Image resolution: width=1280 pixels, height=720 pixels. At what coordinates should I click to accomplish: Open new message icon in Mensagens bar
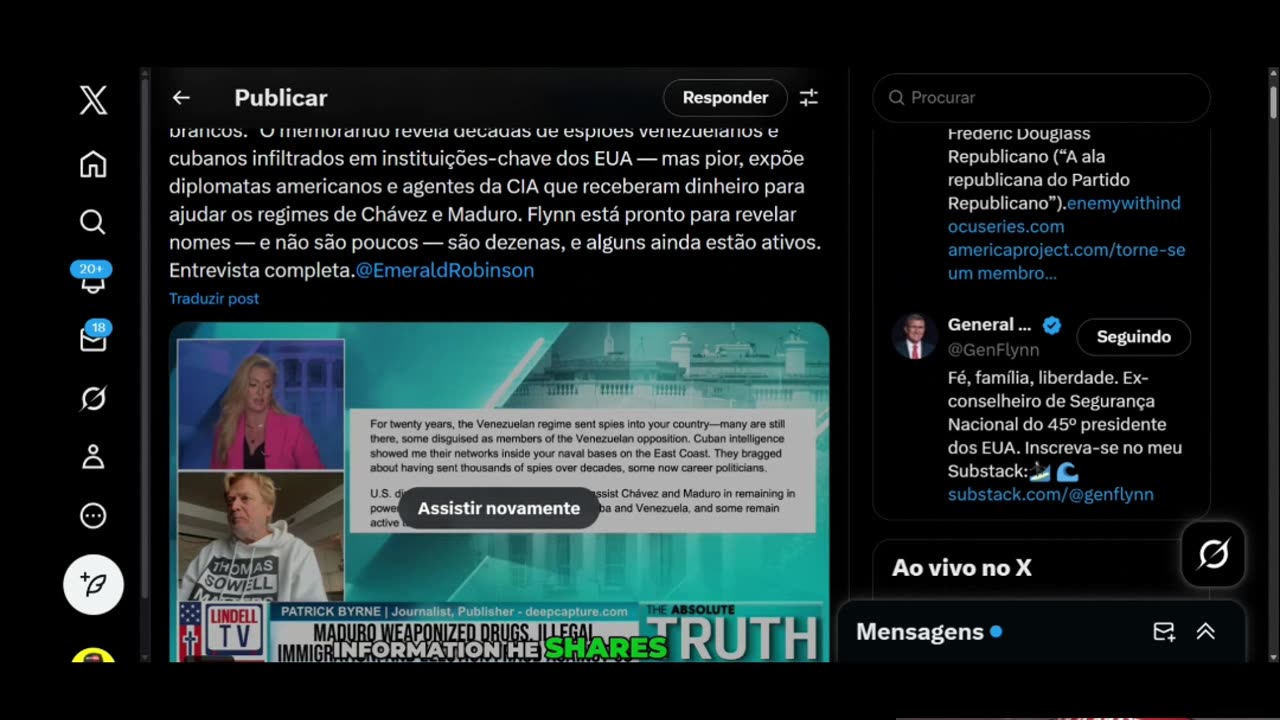1164,632
